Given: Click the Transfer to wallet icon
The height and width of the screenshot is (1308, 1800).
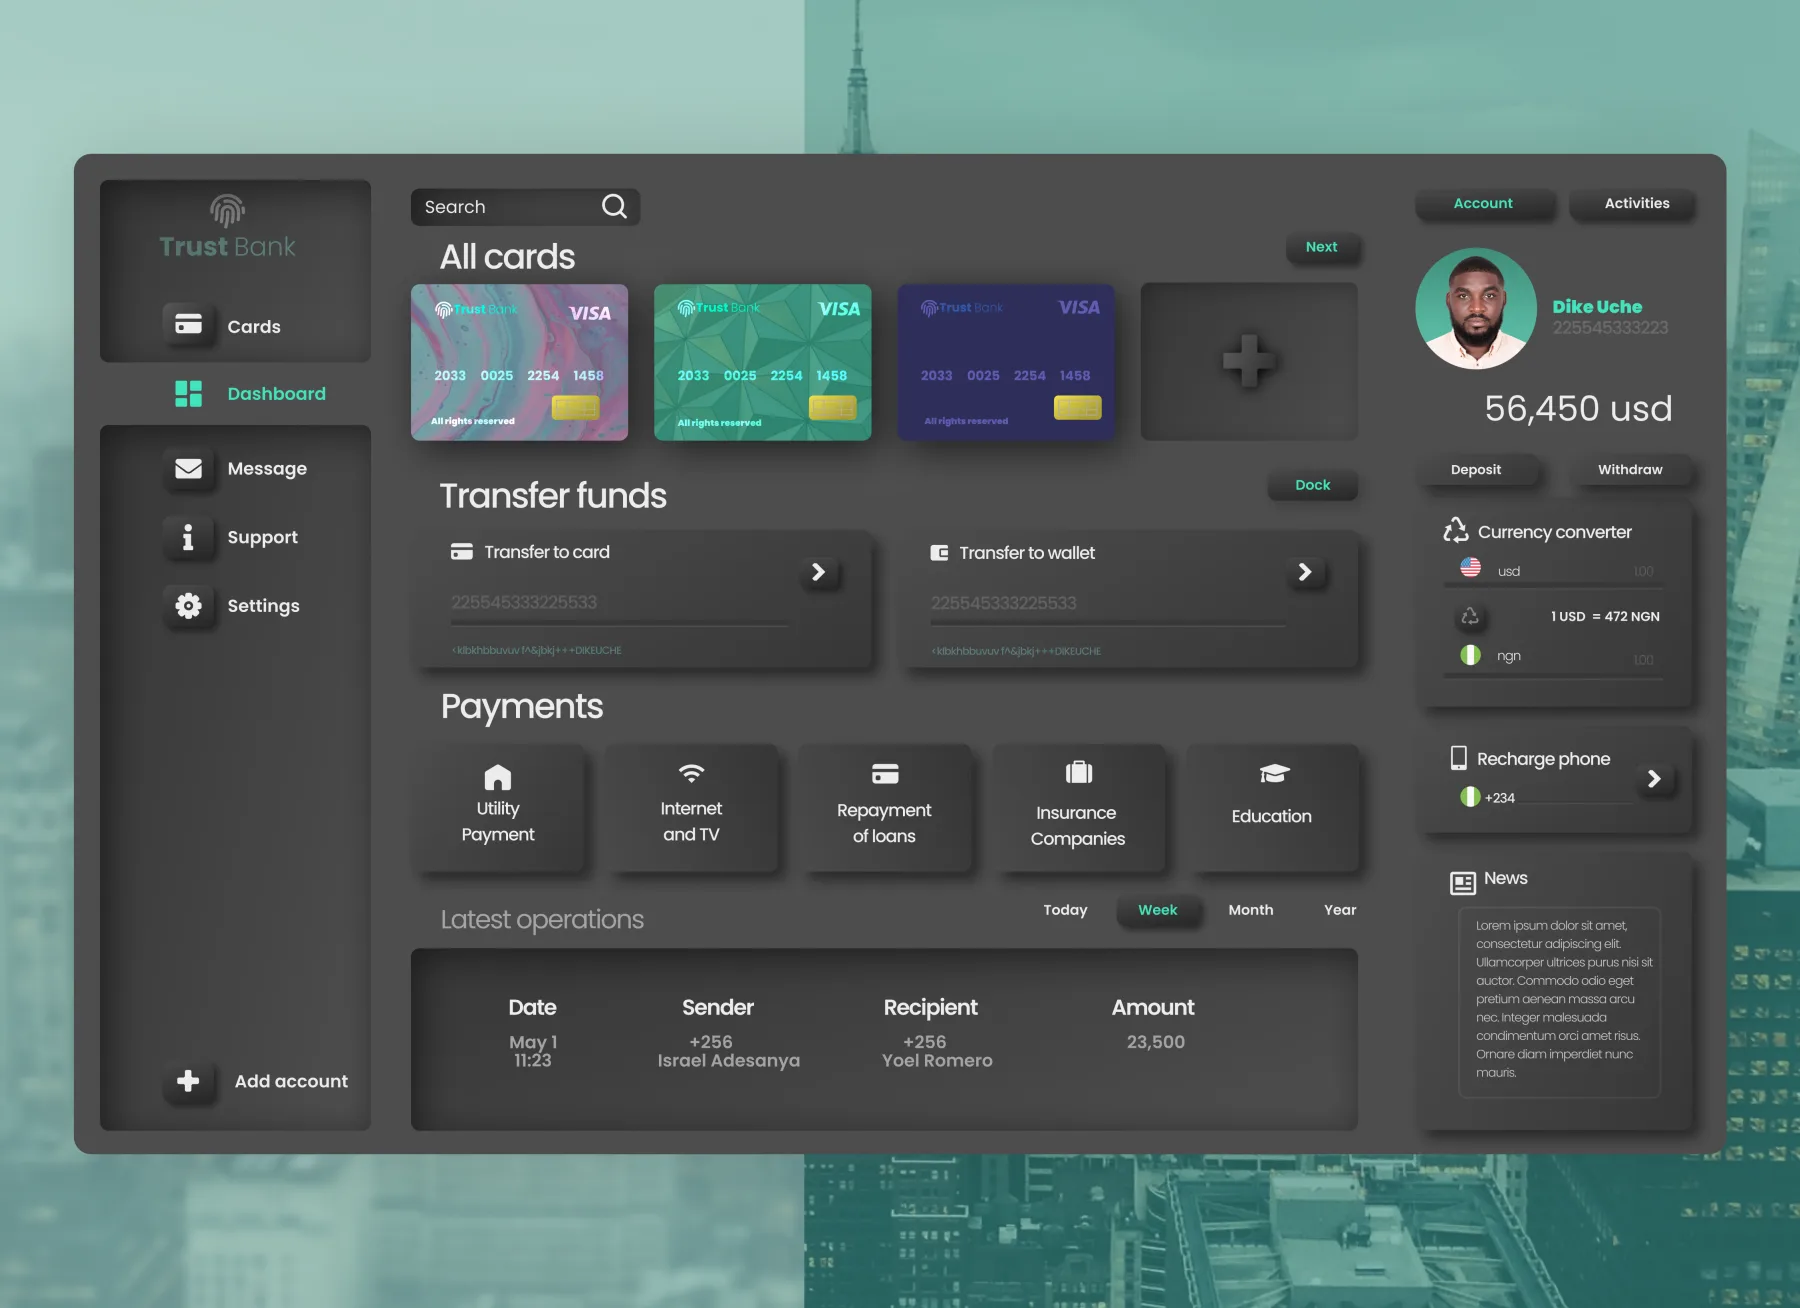Looking at the screenshot, I should point(939,553).
